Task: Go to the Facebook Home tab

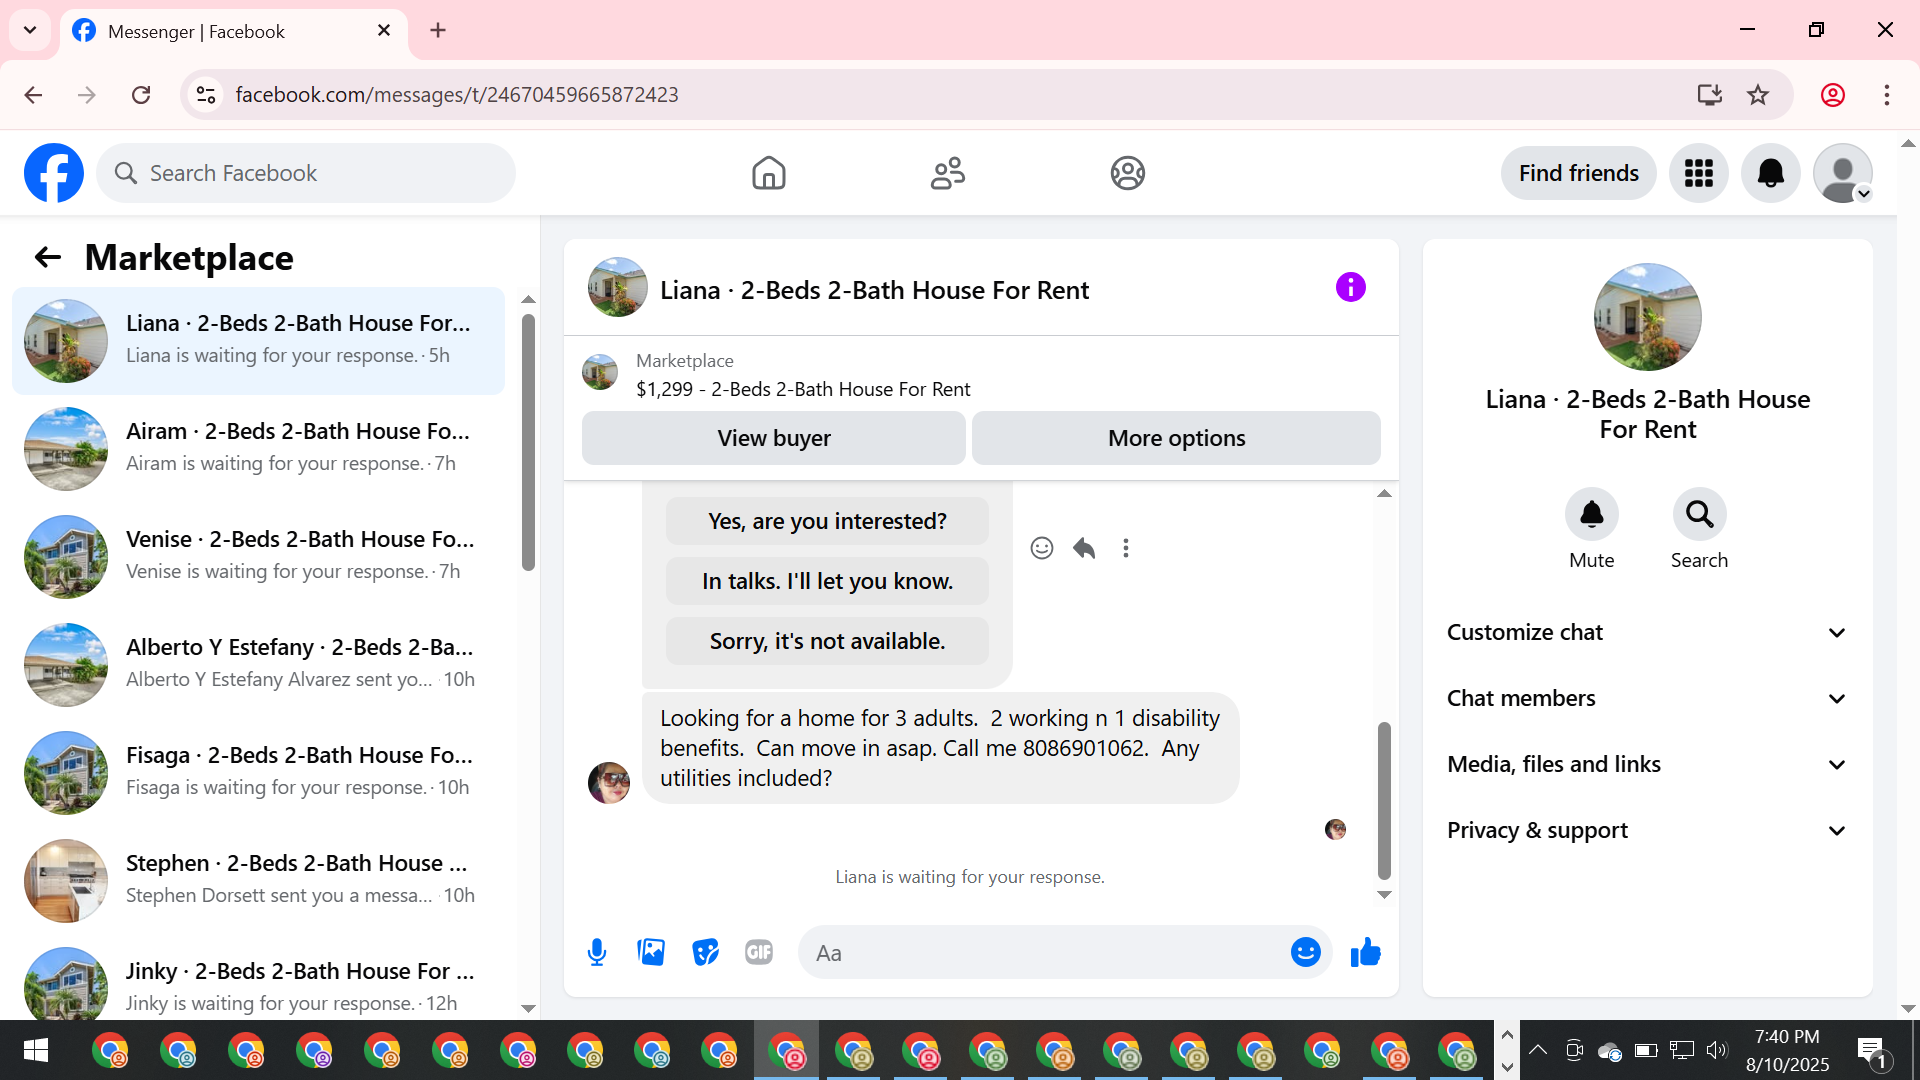Action: (768, 173)
